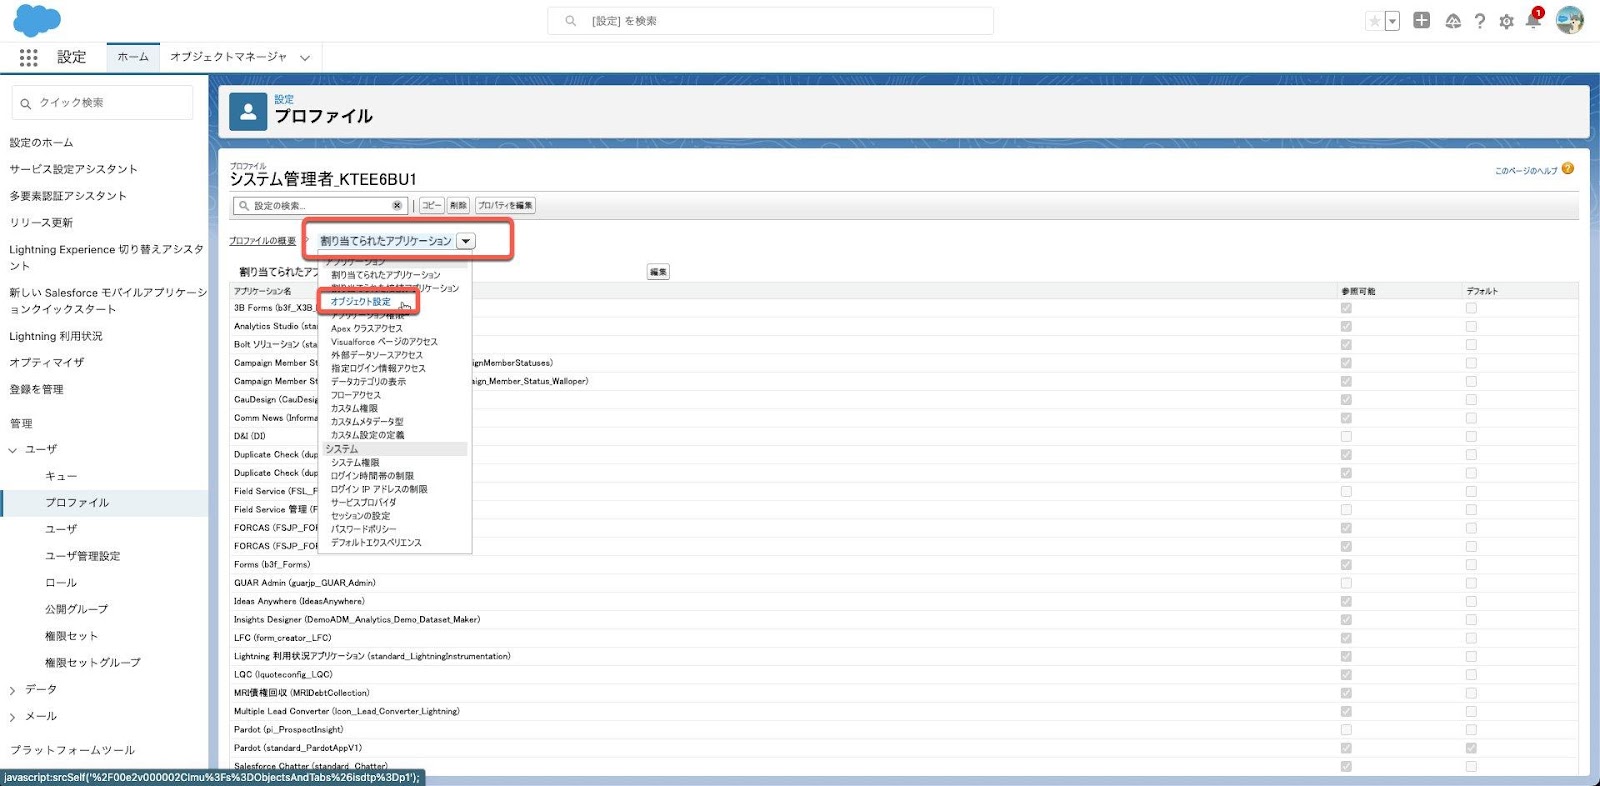Toggle デフォルト checkbox for Pardot (standard_PardotAppV1)

(1471, 748)
